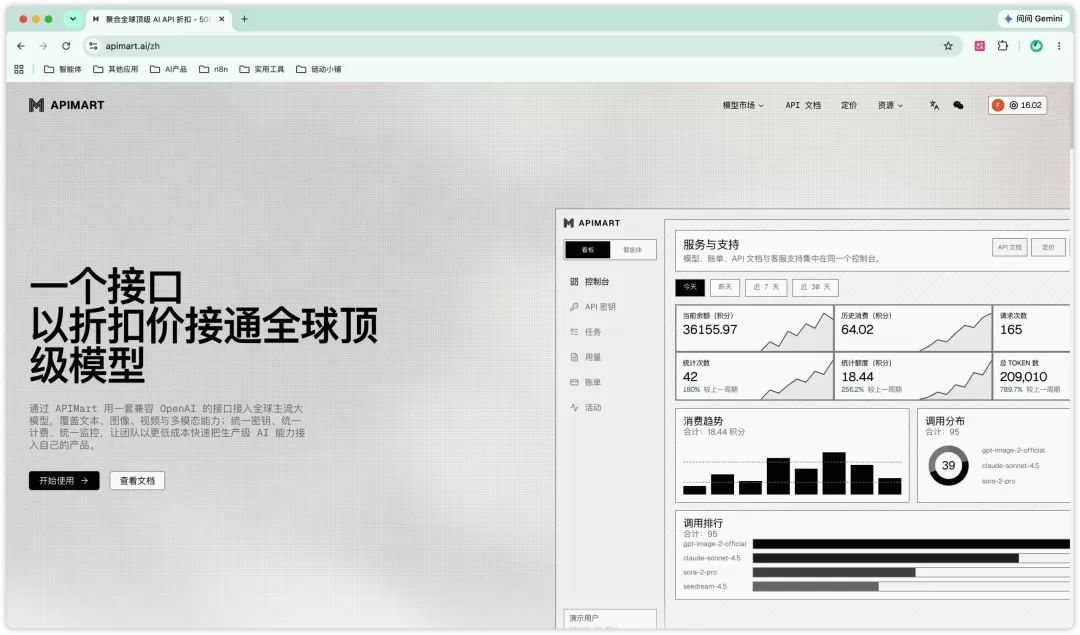Screen dimensions: 1080x635
Task: Select the 看板 tab in dashboard preview
Action: (588, 250)
